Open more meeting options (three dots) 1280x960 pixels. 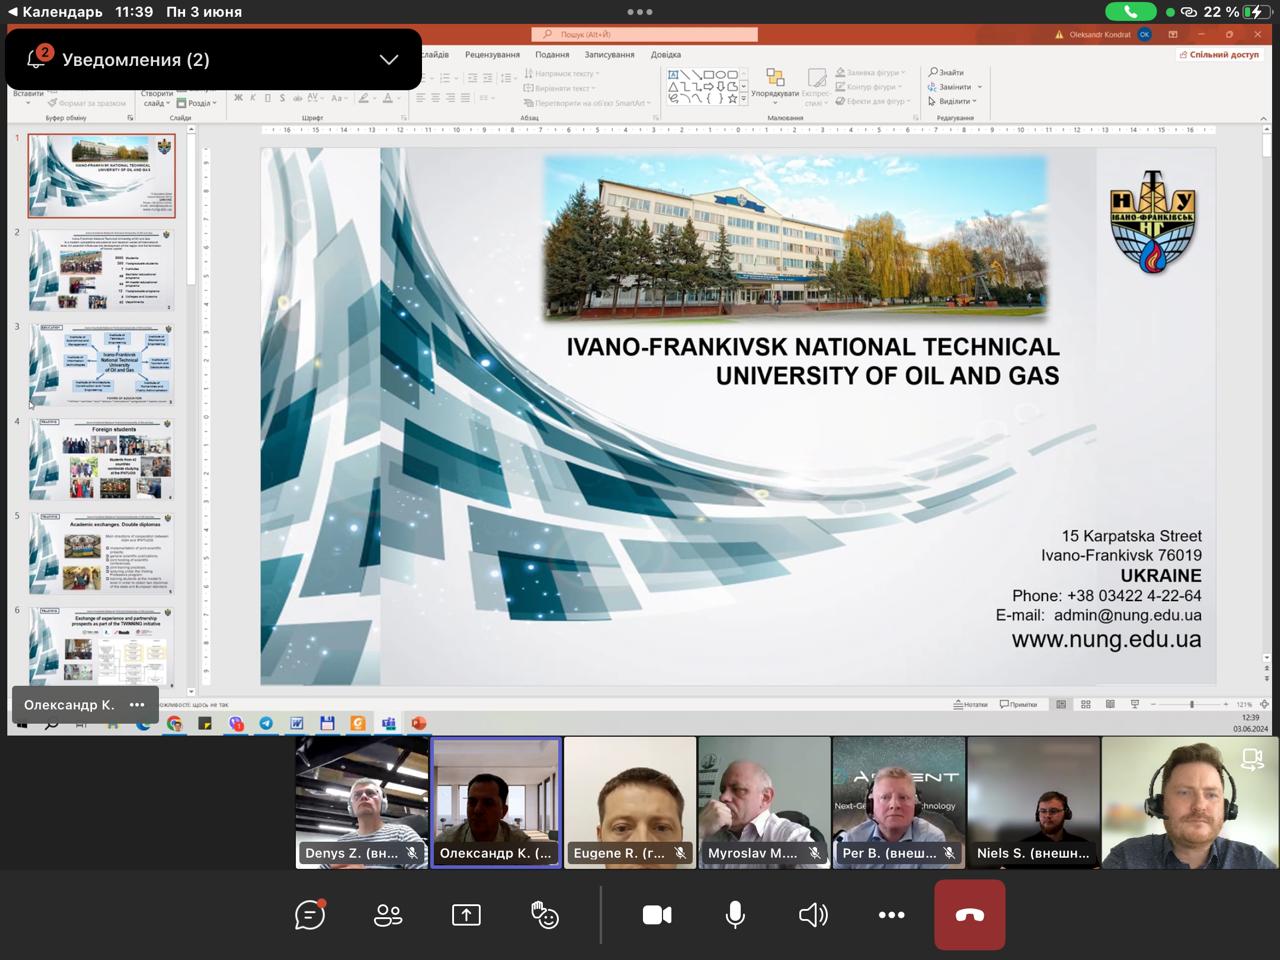click(x=891, y=914)
